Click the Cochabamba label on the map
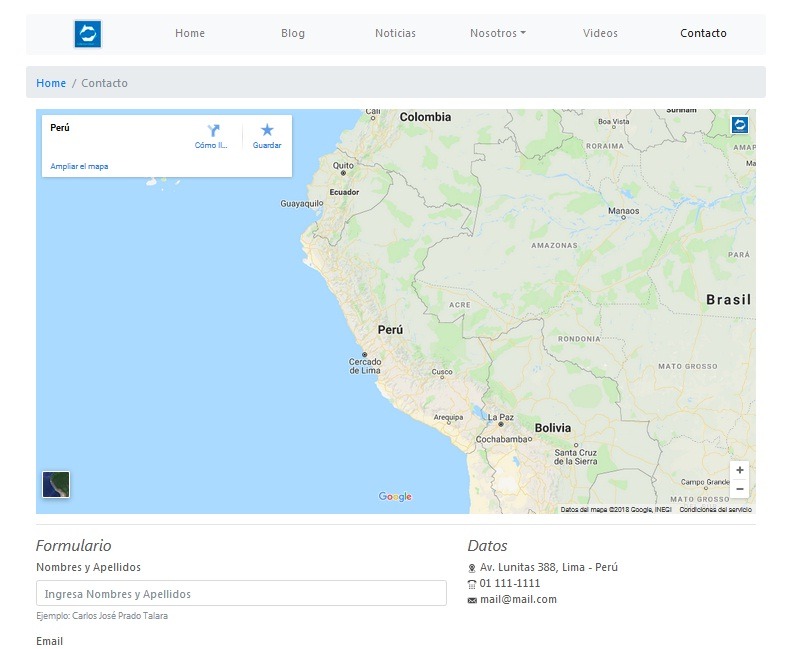This screenshot has height=649, width=811. [503, 440]
